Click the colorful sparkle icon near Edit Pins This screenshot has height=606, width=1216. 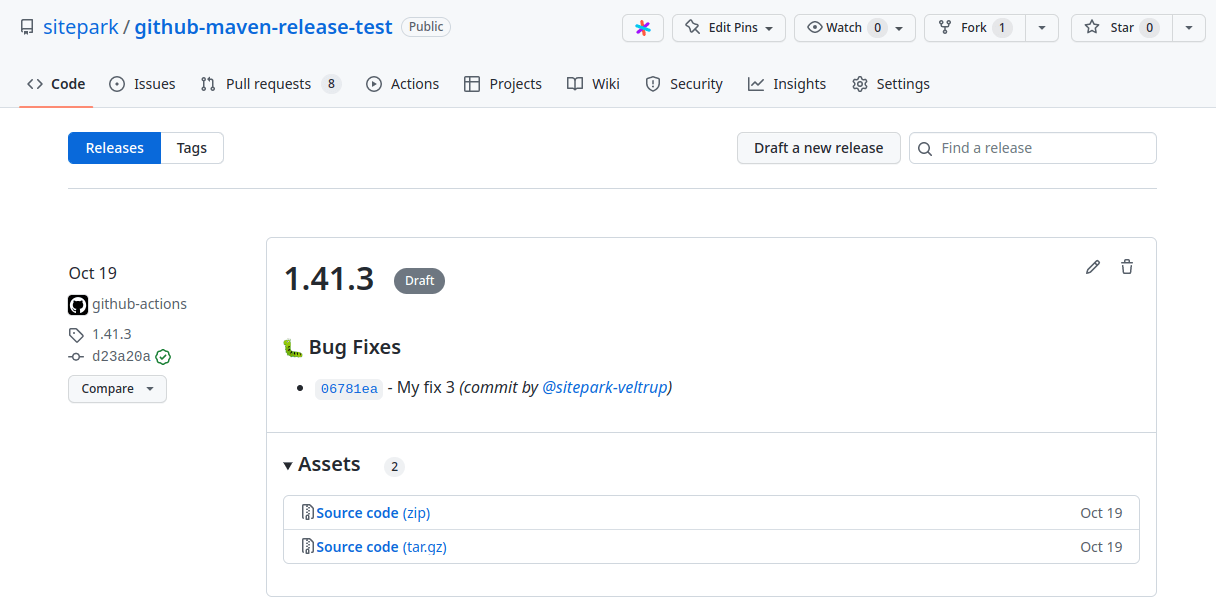click(643, 27)
